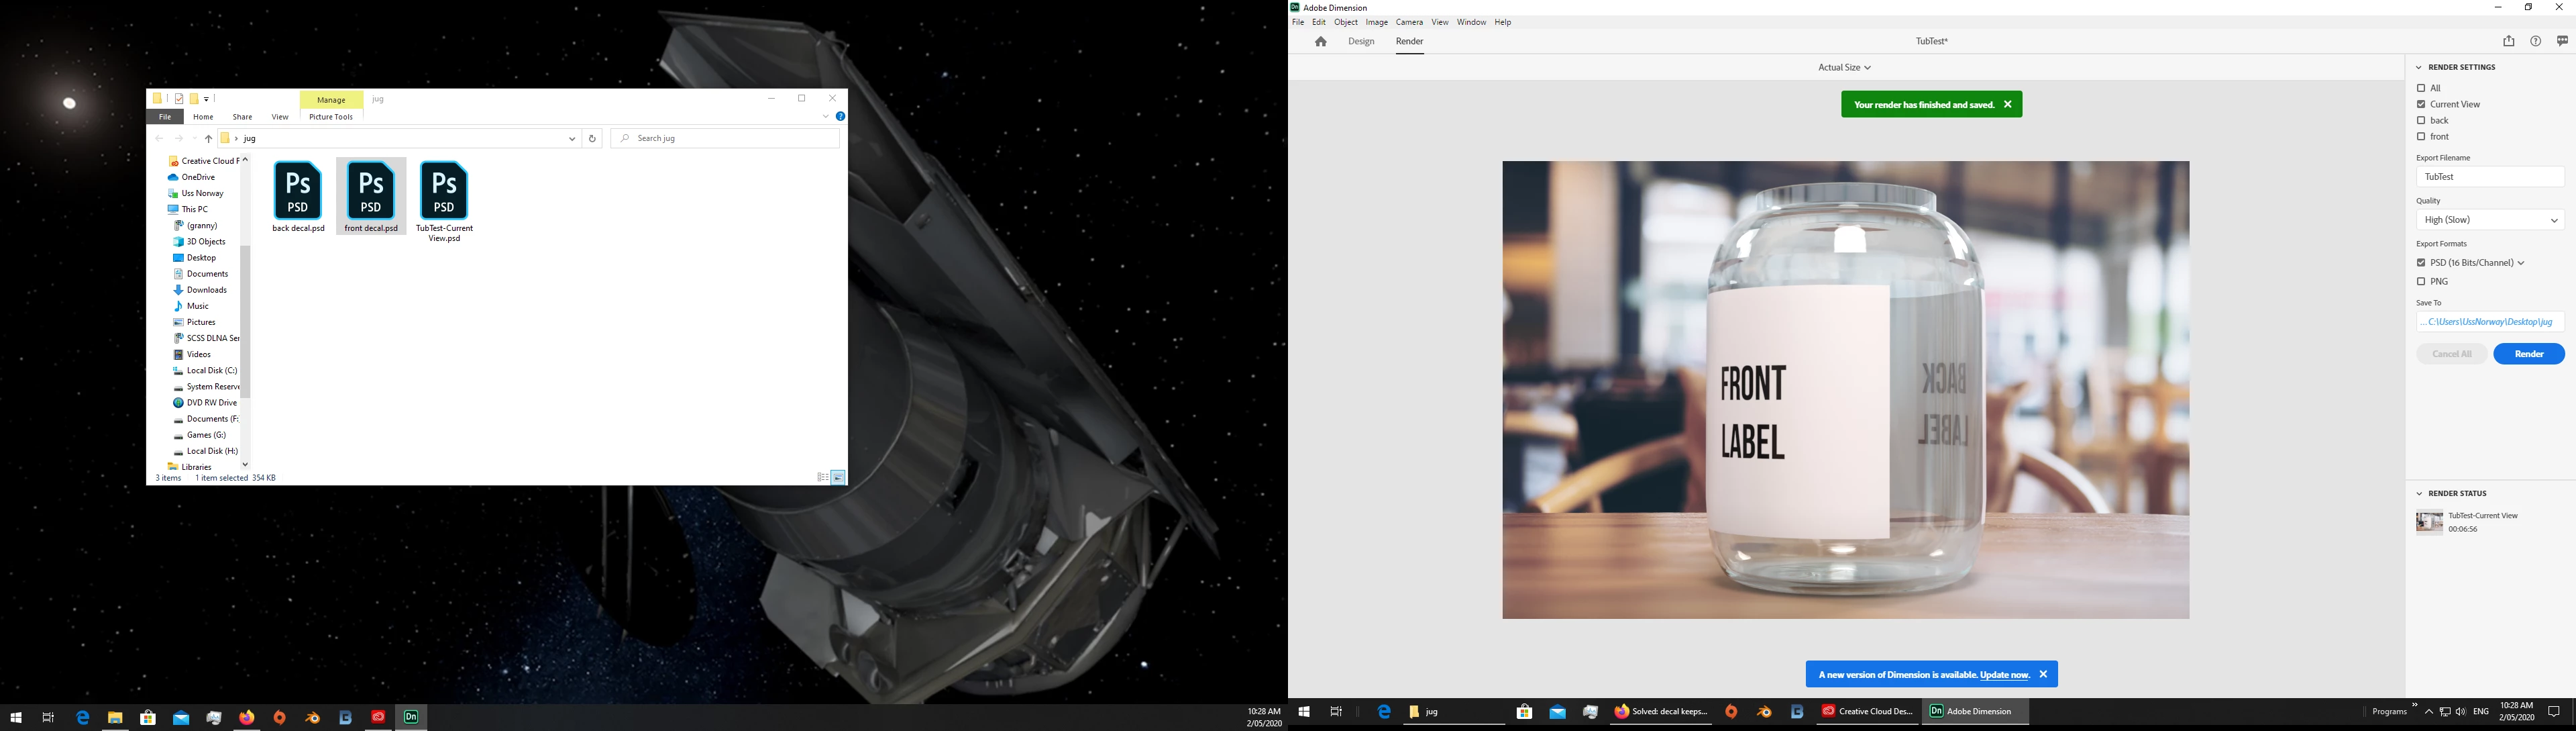
Task: Switch to the Design tab
Action: pos(1361,42)
